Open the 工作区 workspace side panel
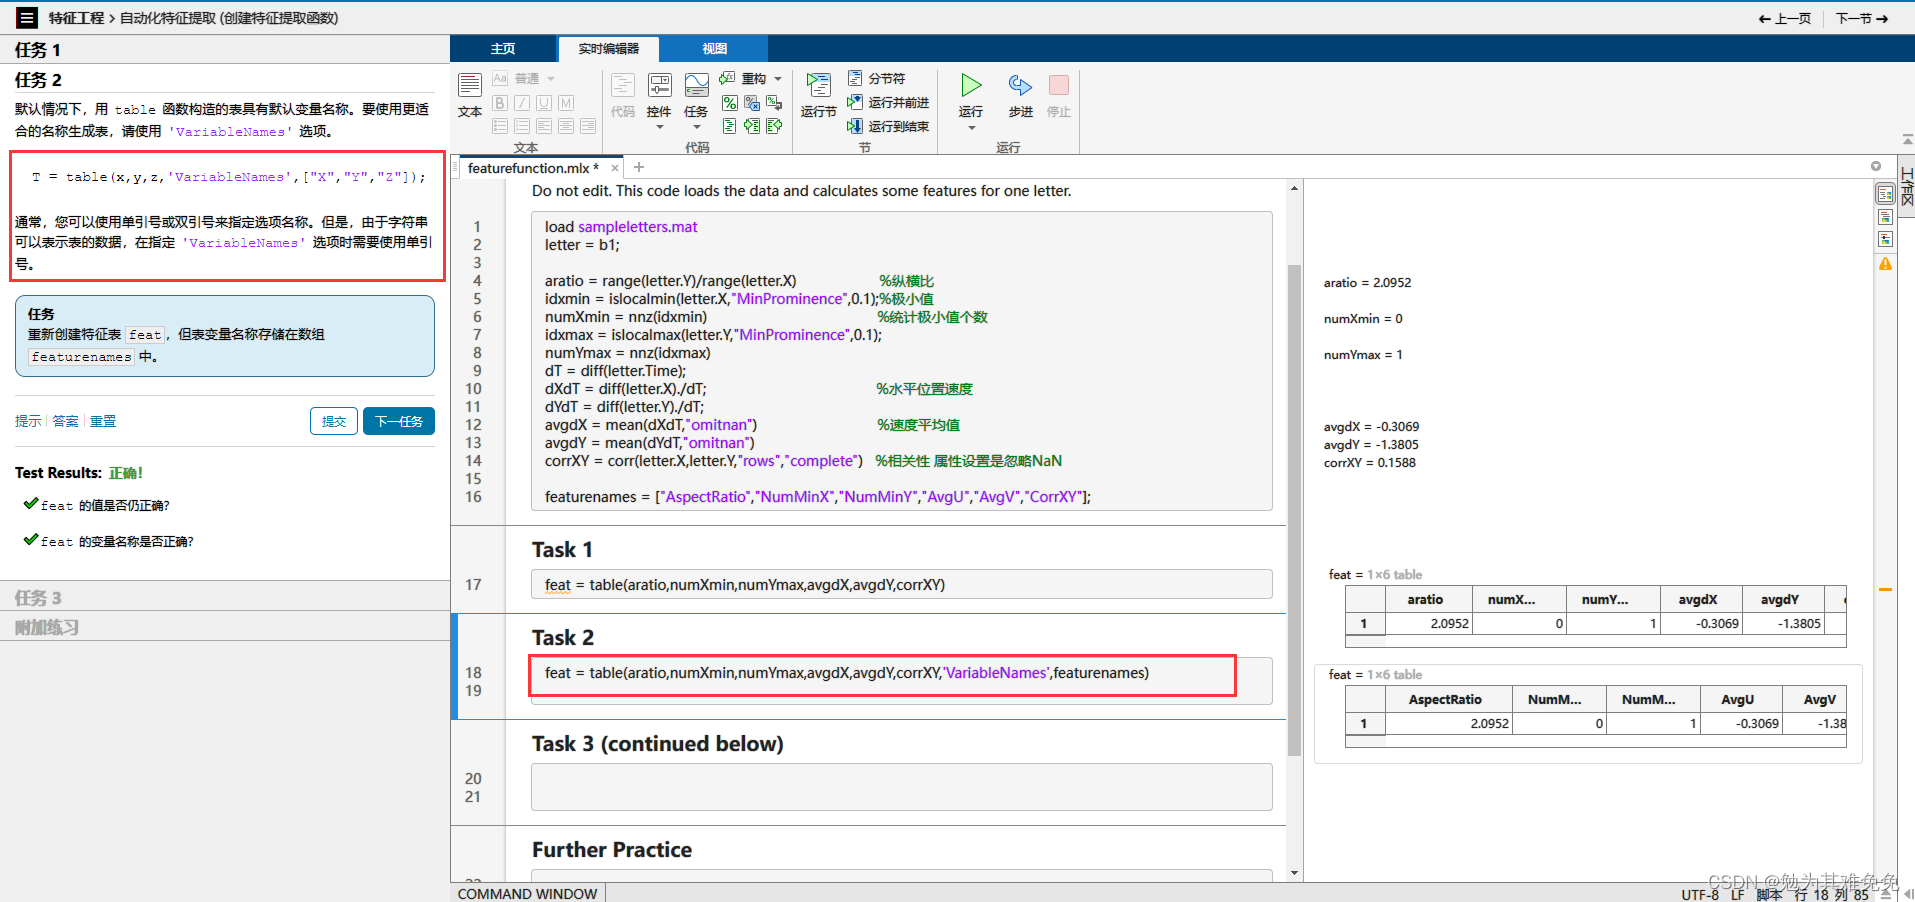 (1907, 187)
